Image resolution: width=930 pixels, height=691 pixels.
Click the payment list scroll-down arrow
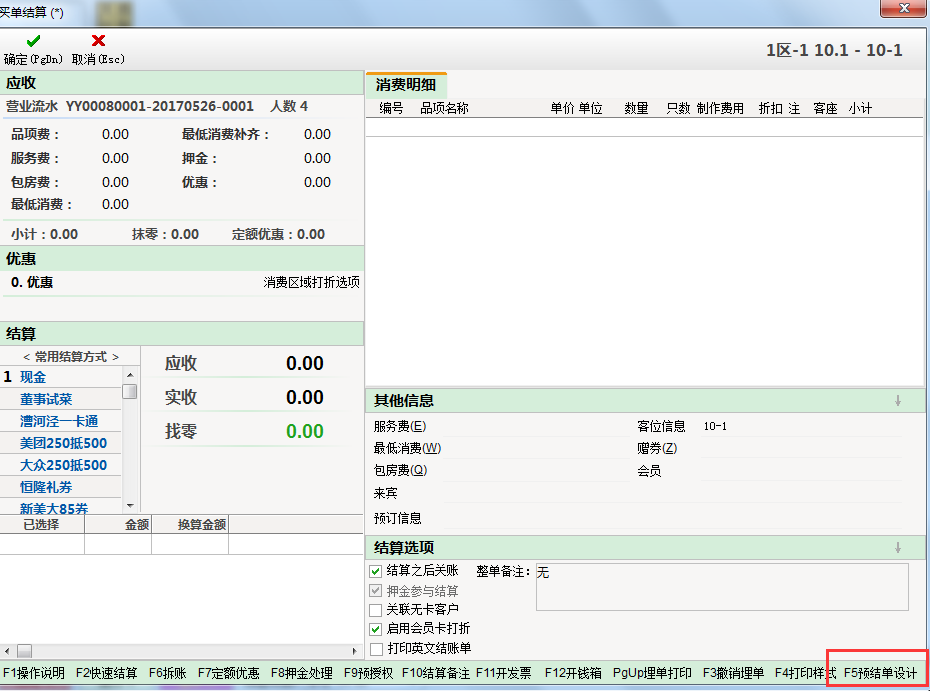pos(130,506)
